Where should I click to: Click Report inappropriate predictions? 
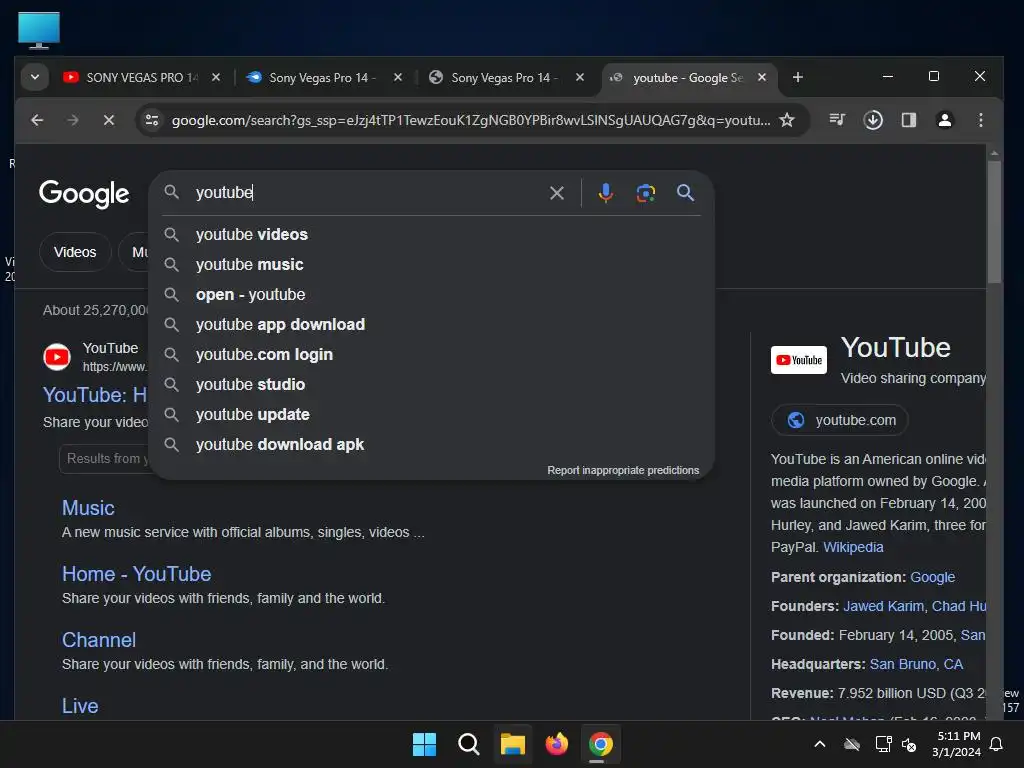click(623, 470)
